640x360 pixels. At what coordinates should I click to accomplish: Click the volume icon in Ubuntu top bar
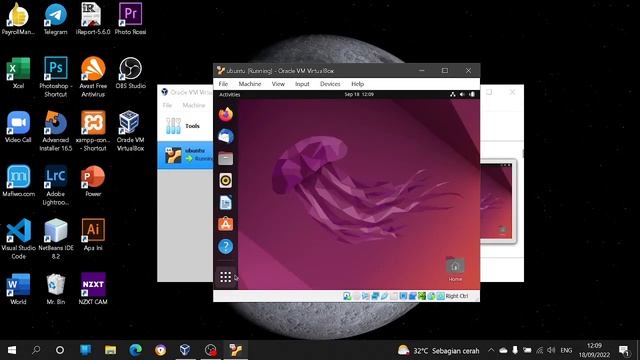coord(462,94)
